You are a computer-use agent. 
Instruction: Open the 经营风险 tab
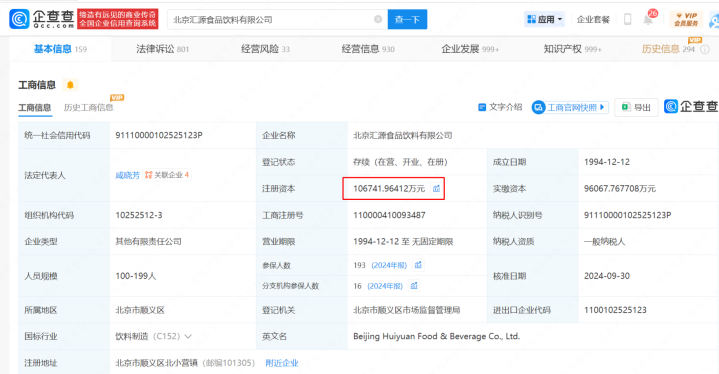tap(265, 49)
